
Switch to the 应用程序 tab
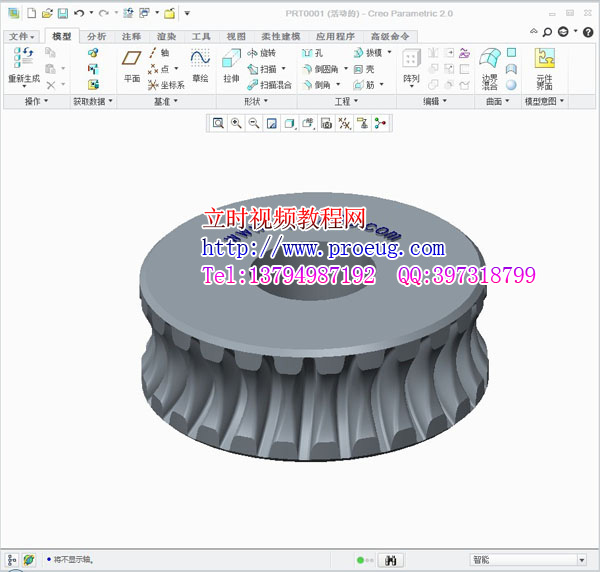pyautogui.click(x=335, y=36)
